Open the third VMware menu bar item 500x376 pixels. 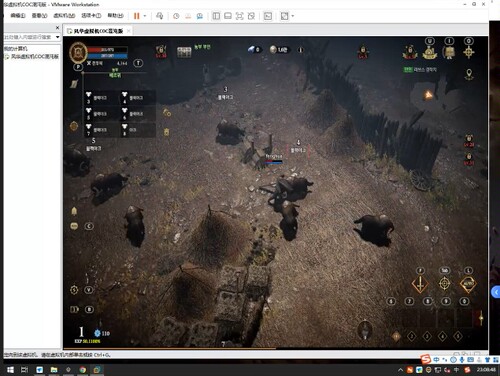click(64, 16)
